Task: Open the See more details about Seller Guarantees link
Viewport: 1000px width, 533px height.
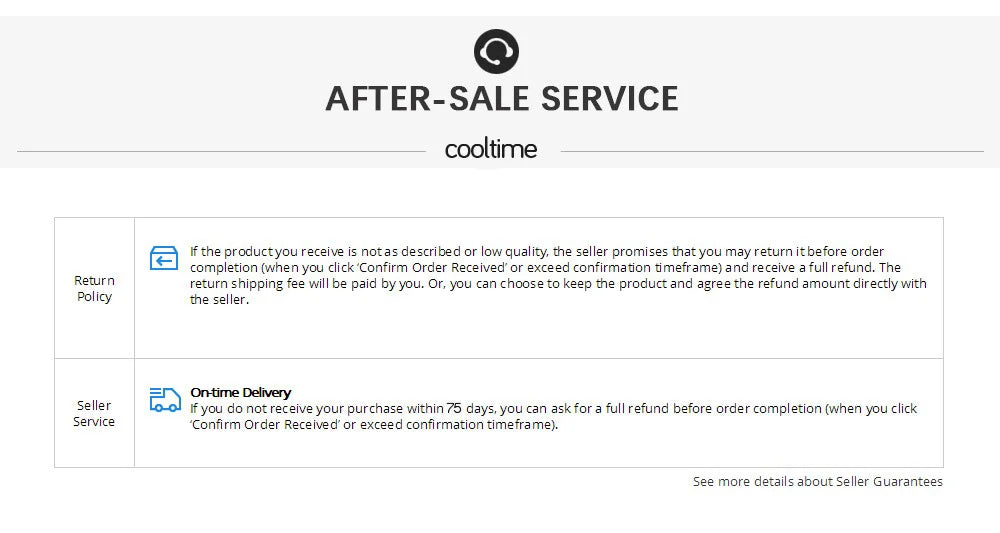Action: point(817,482)
